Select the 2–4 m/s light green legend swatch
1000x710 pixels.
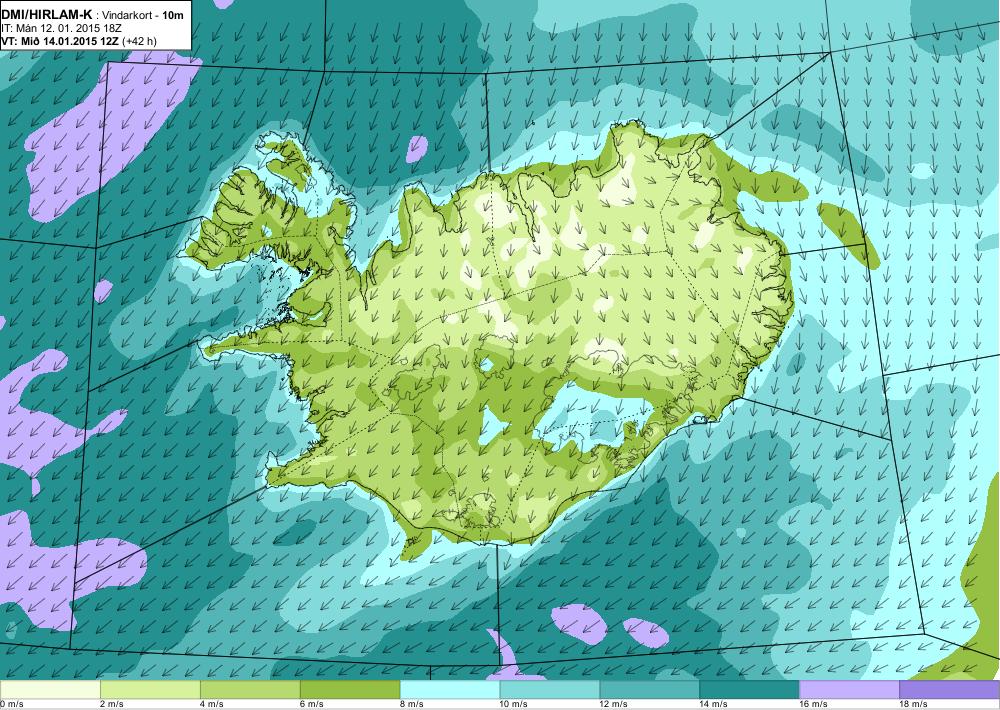pyautogui.click(x=150, y=690)
